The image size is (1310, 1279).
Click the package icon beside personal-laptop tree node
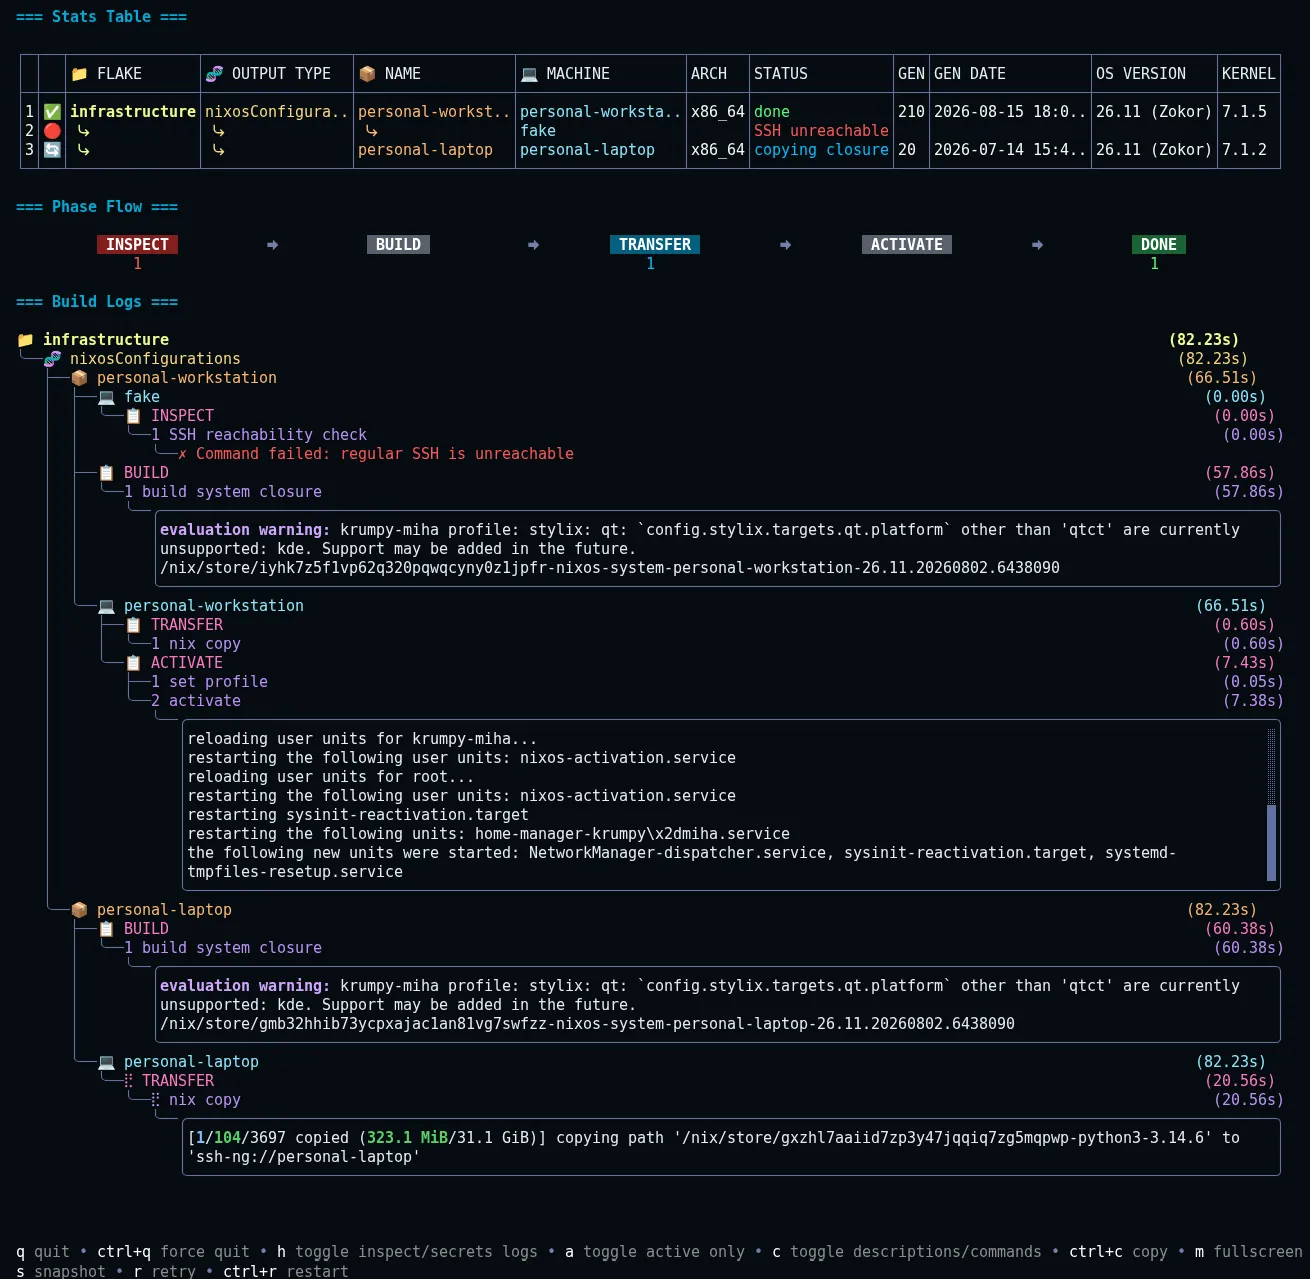pos(79,910)
